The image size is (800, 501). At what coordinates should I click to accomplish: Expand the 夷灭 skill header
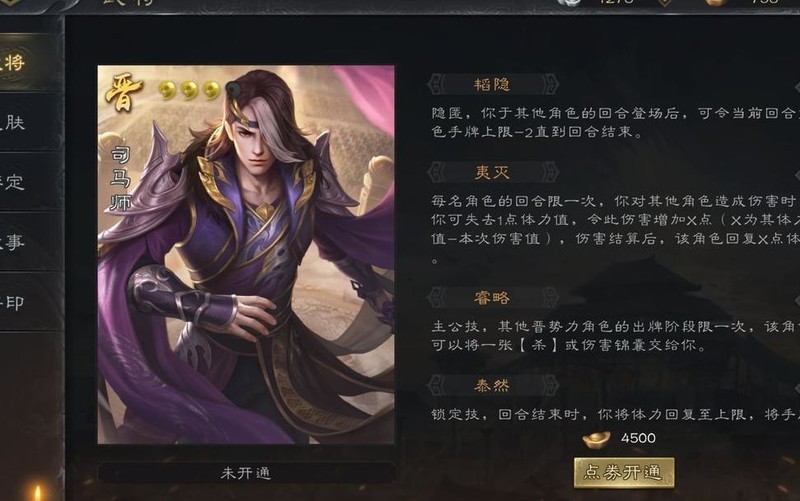click(492, 172)
